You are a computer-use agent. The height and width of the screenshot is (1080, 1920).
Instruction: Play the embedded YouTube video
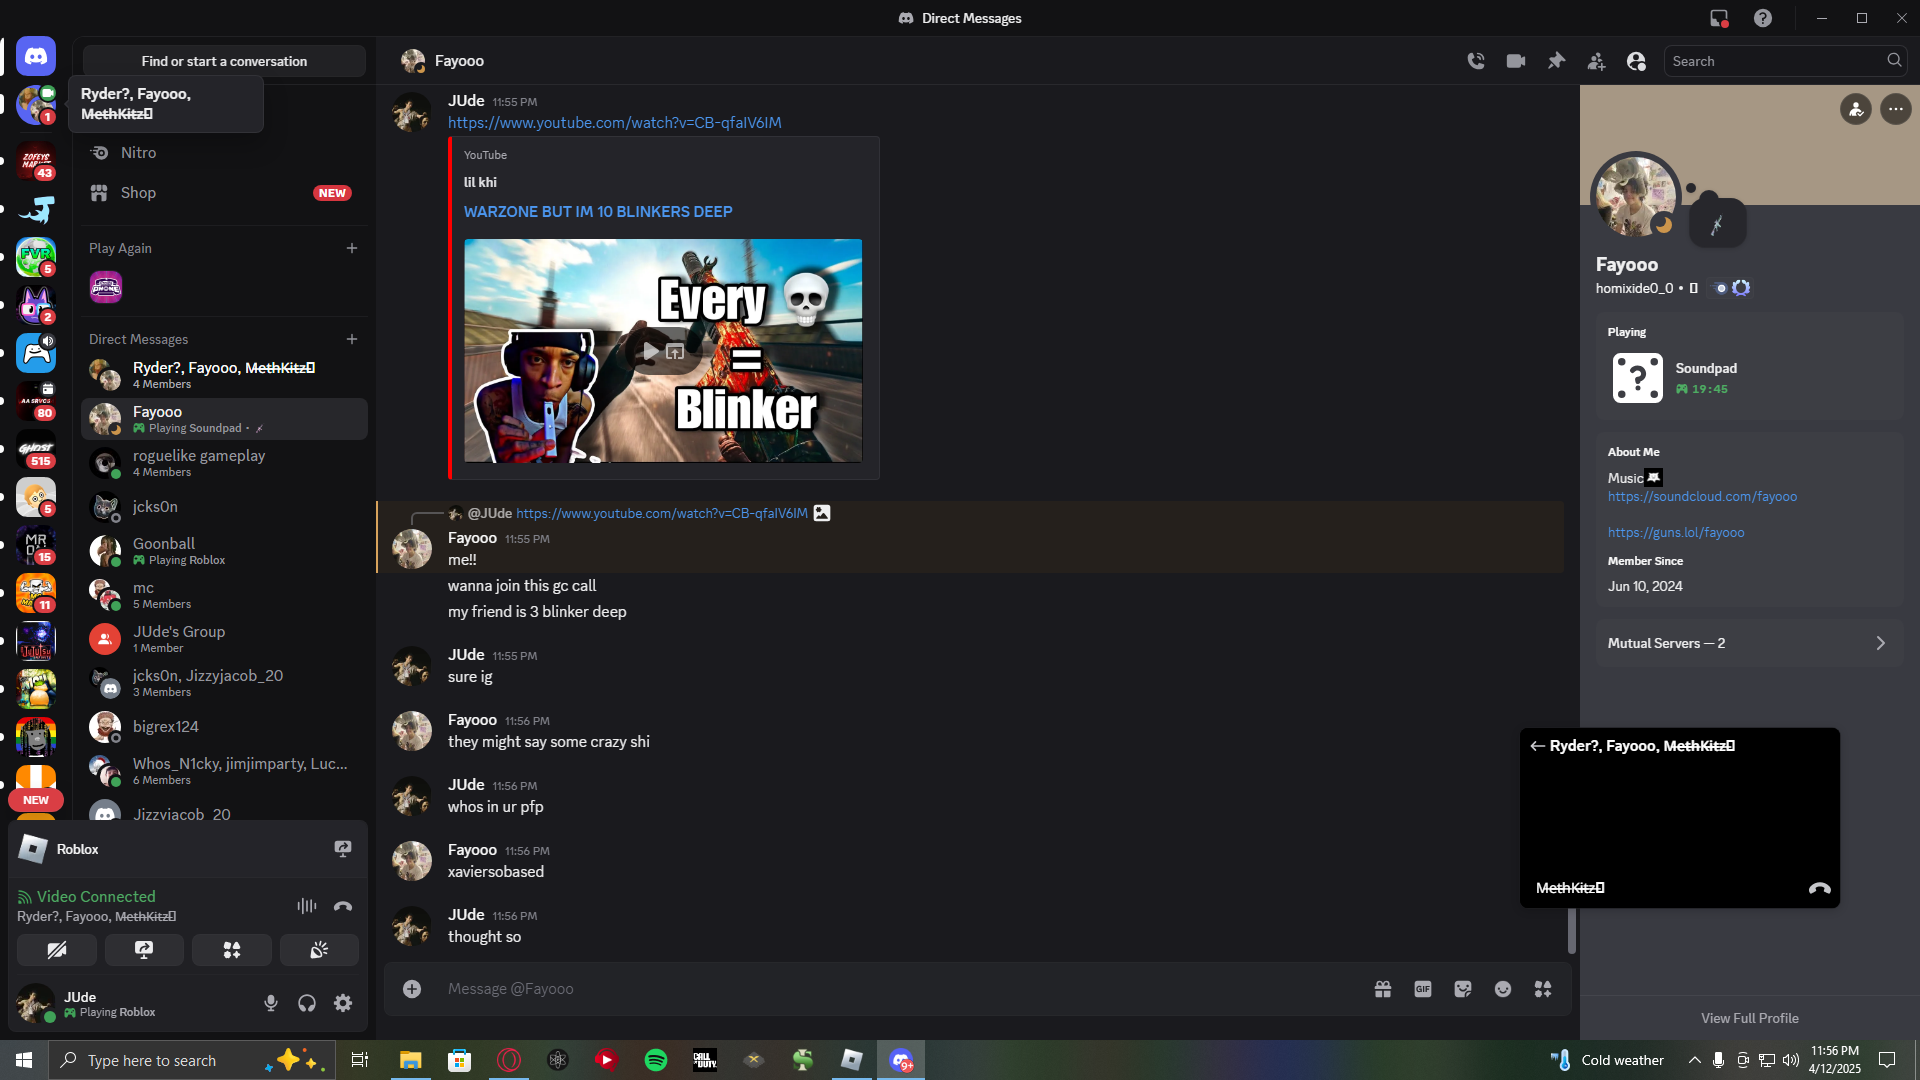pyautogui.click(x=651, y=351)
